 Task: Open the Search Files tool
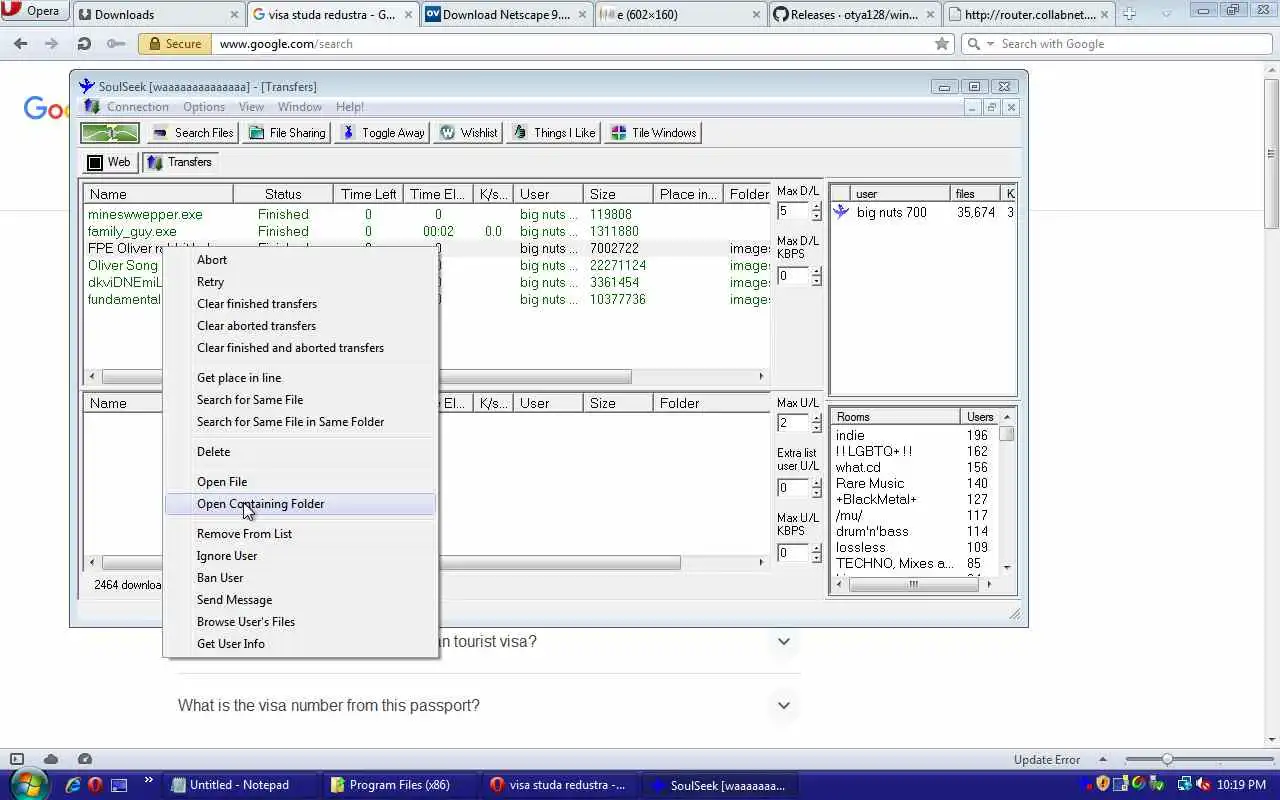coord(193,133)
